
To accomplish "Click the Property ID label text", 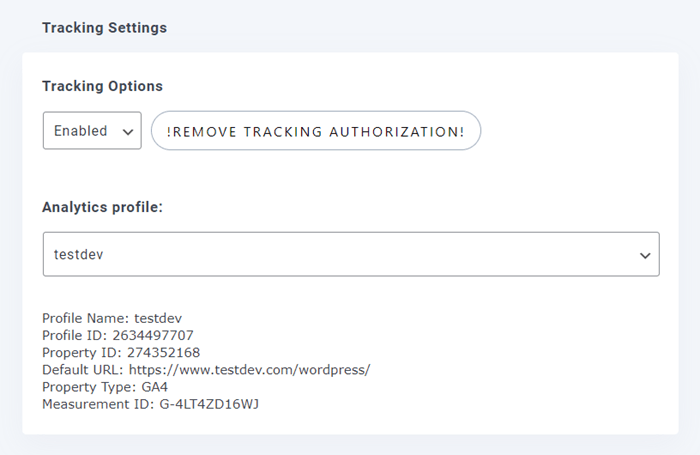I will click(81, 352).
